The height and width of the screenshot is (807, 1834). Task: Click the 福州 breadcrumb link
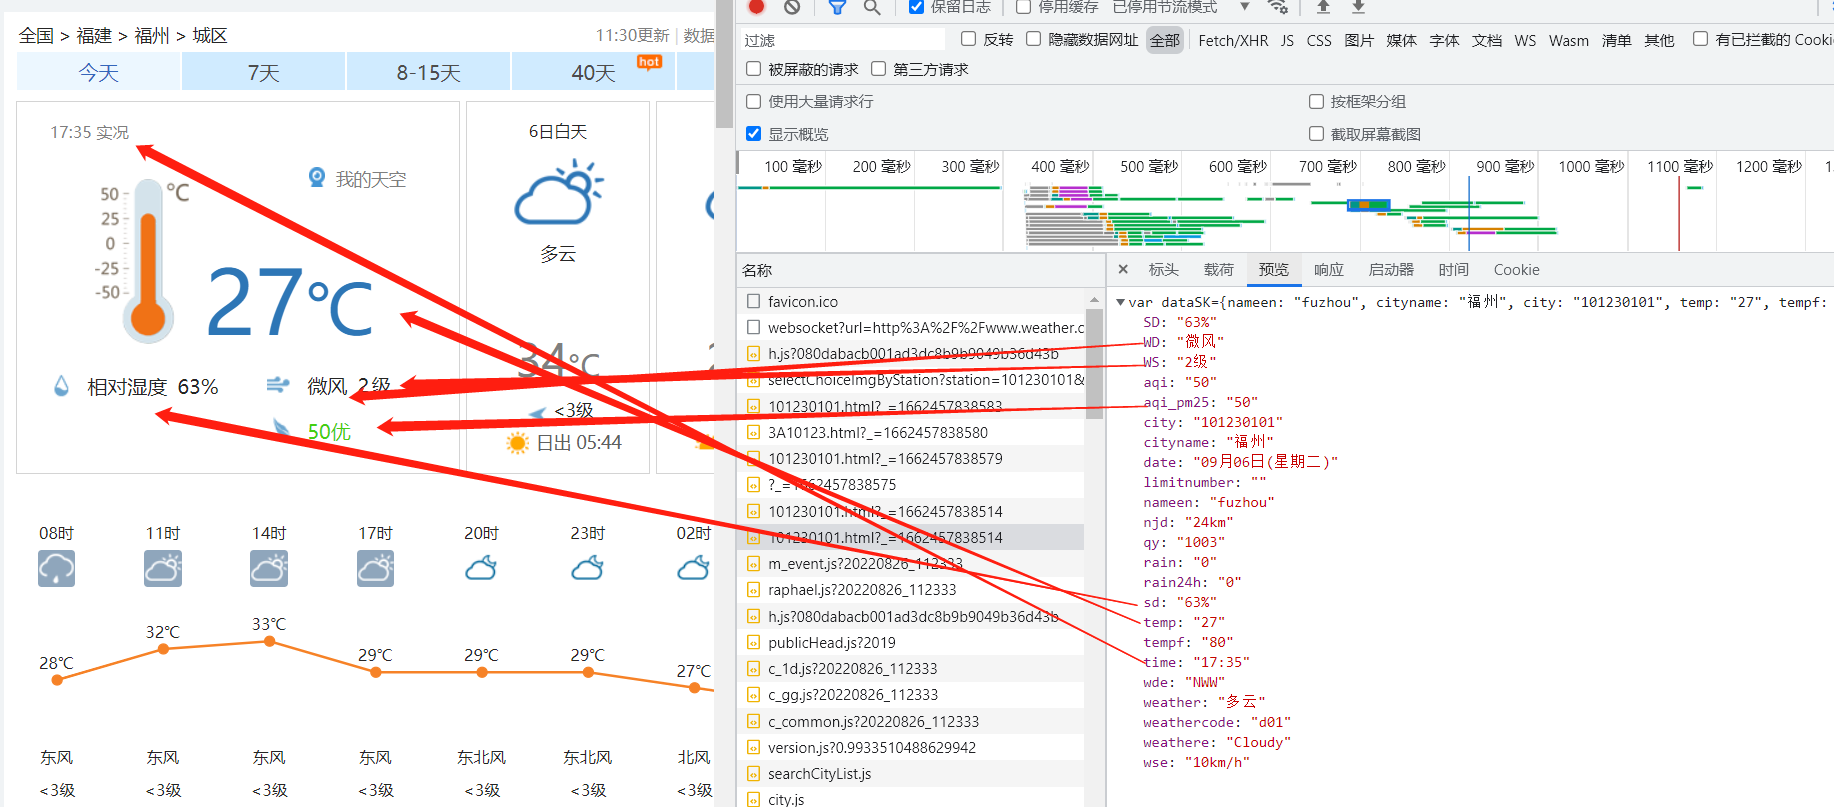click(152, 36)
